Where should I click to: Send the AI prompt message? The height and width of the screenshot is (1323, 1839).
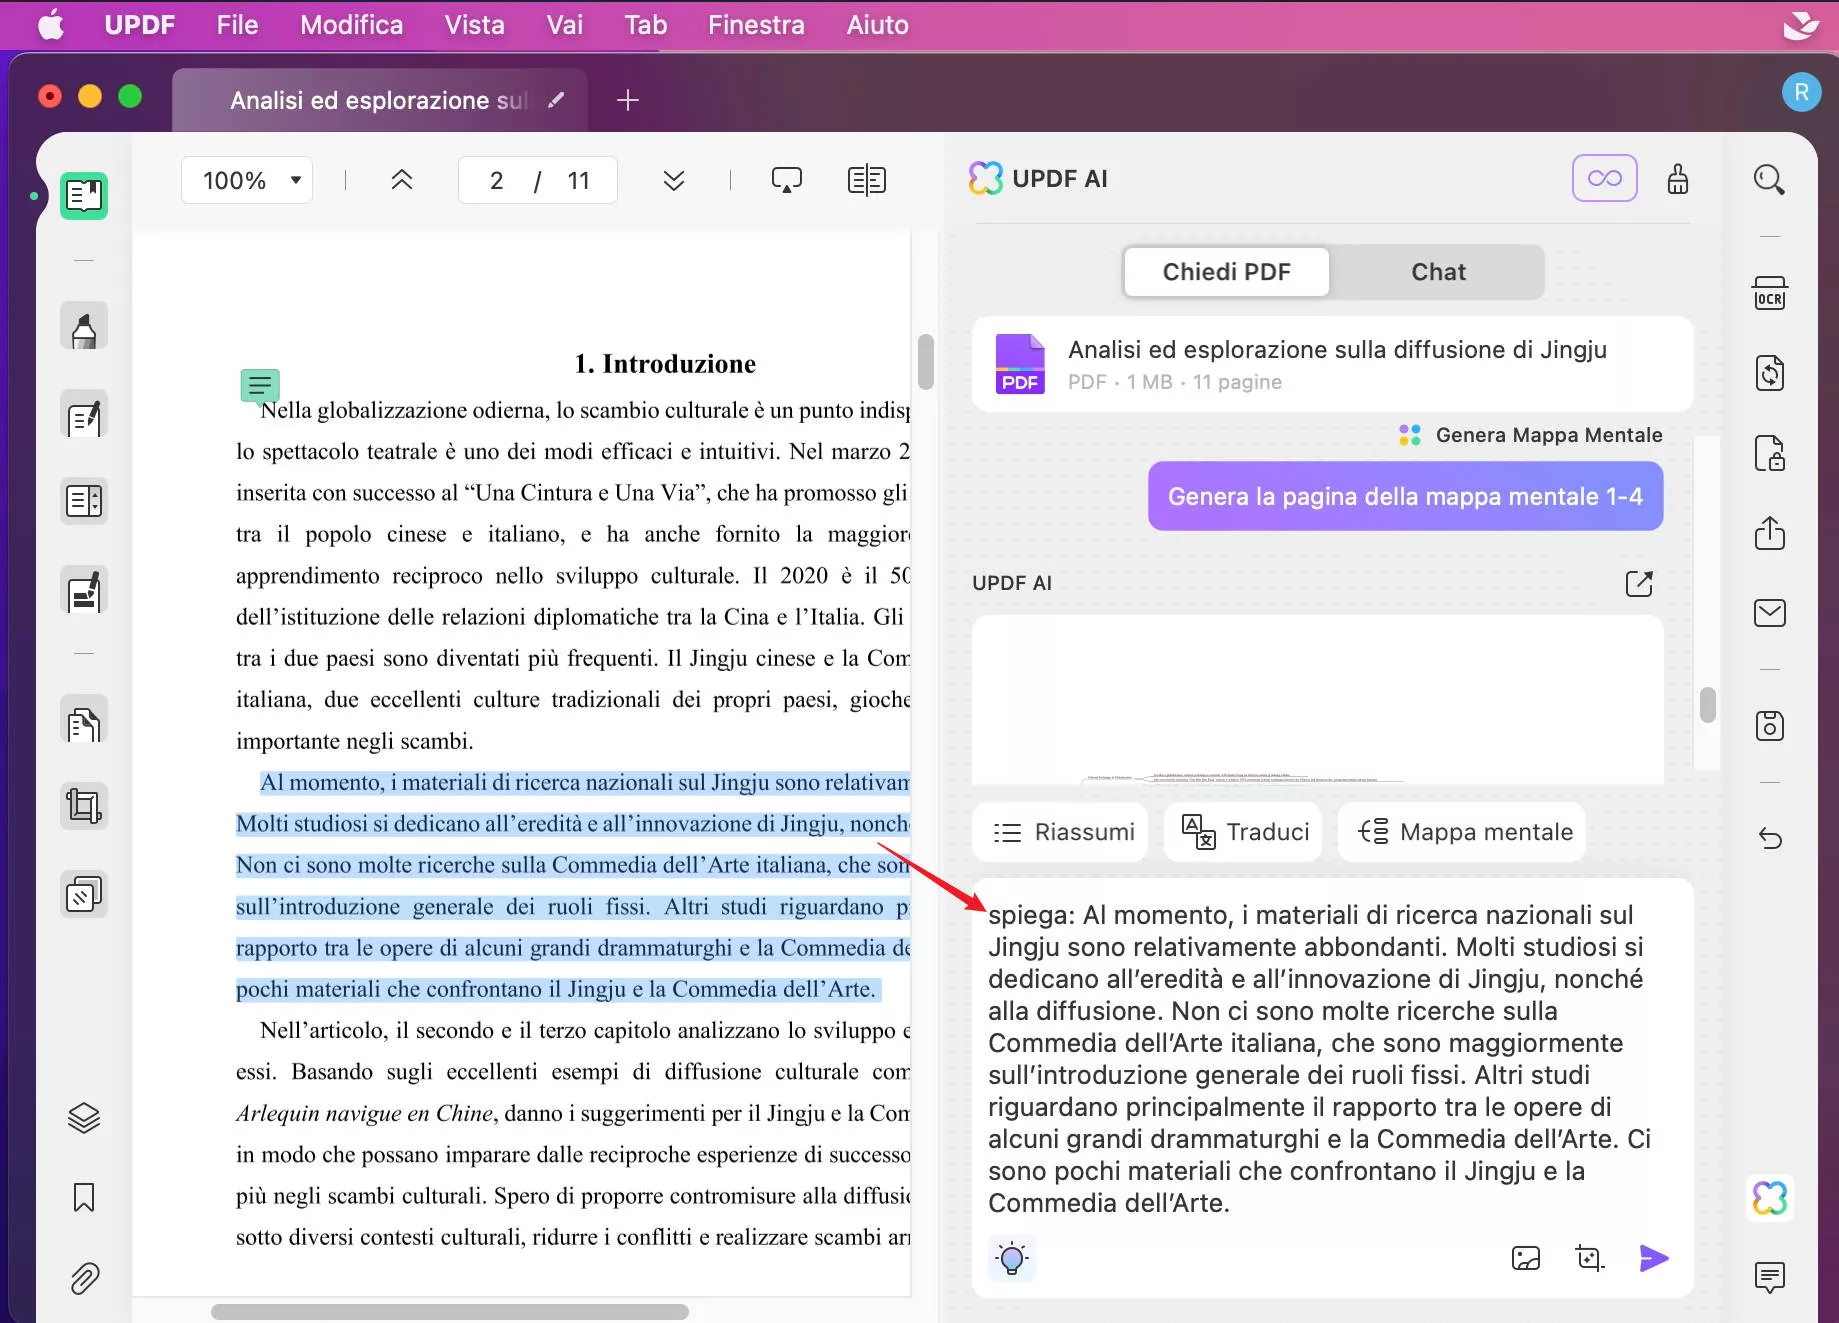pos(1653,1258)
